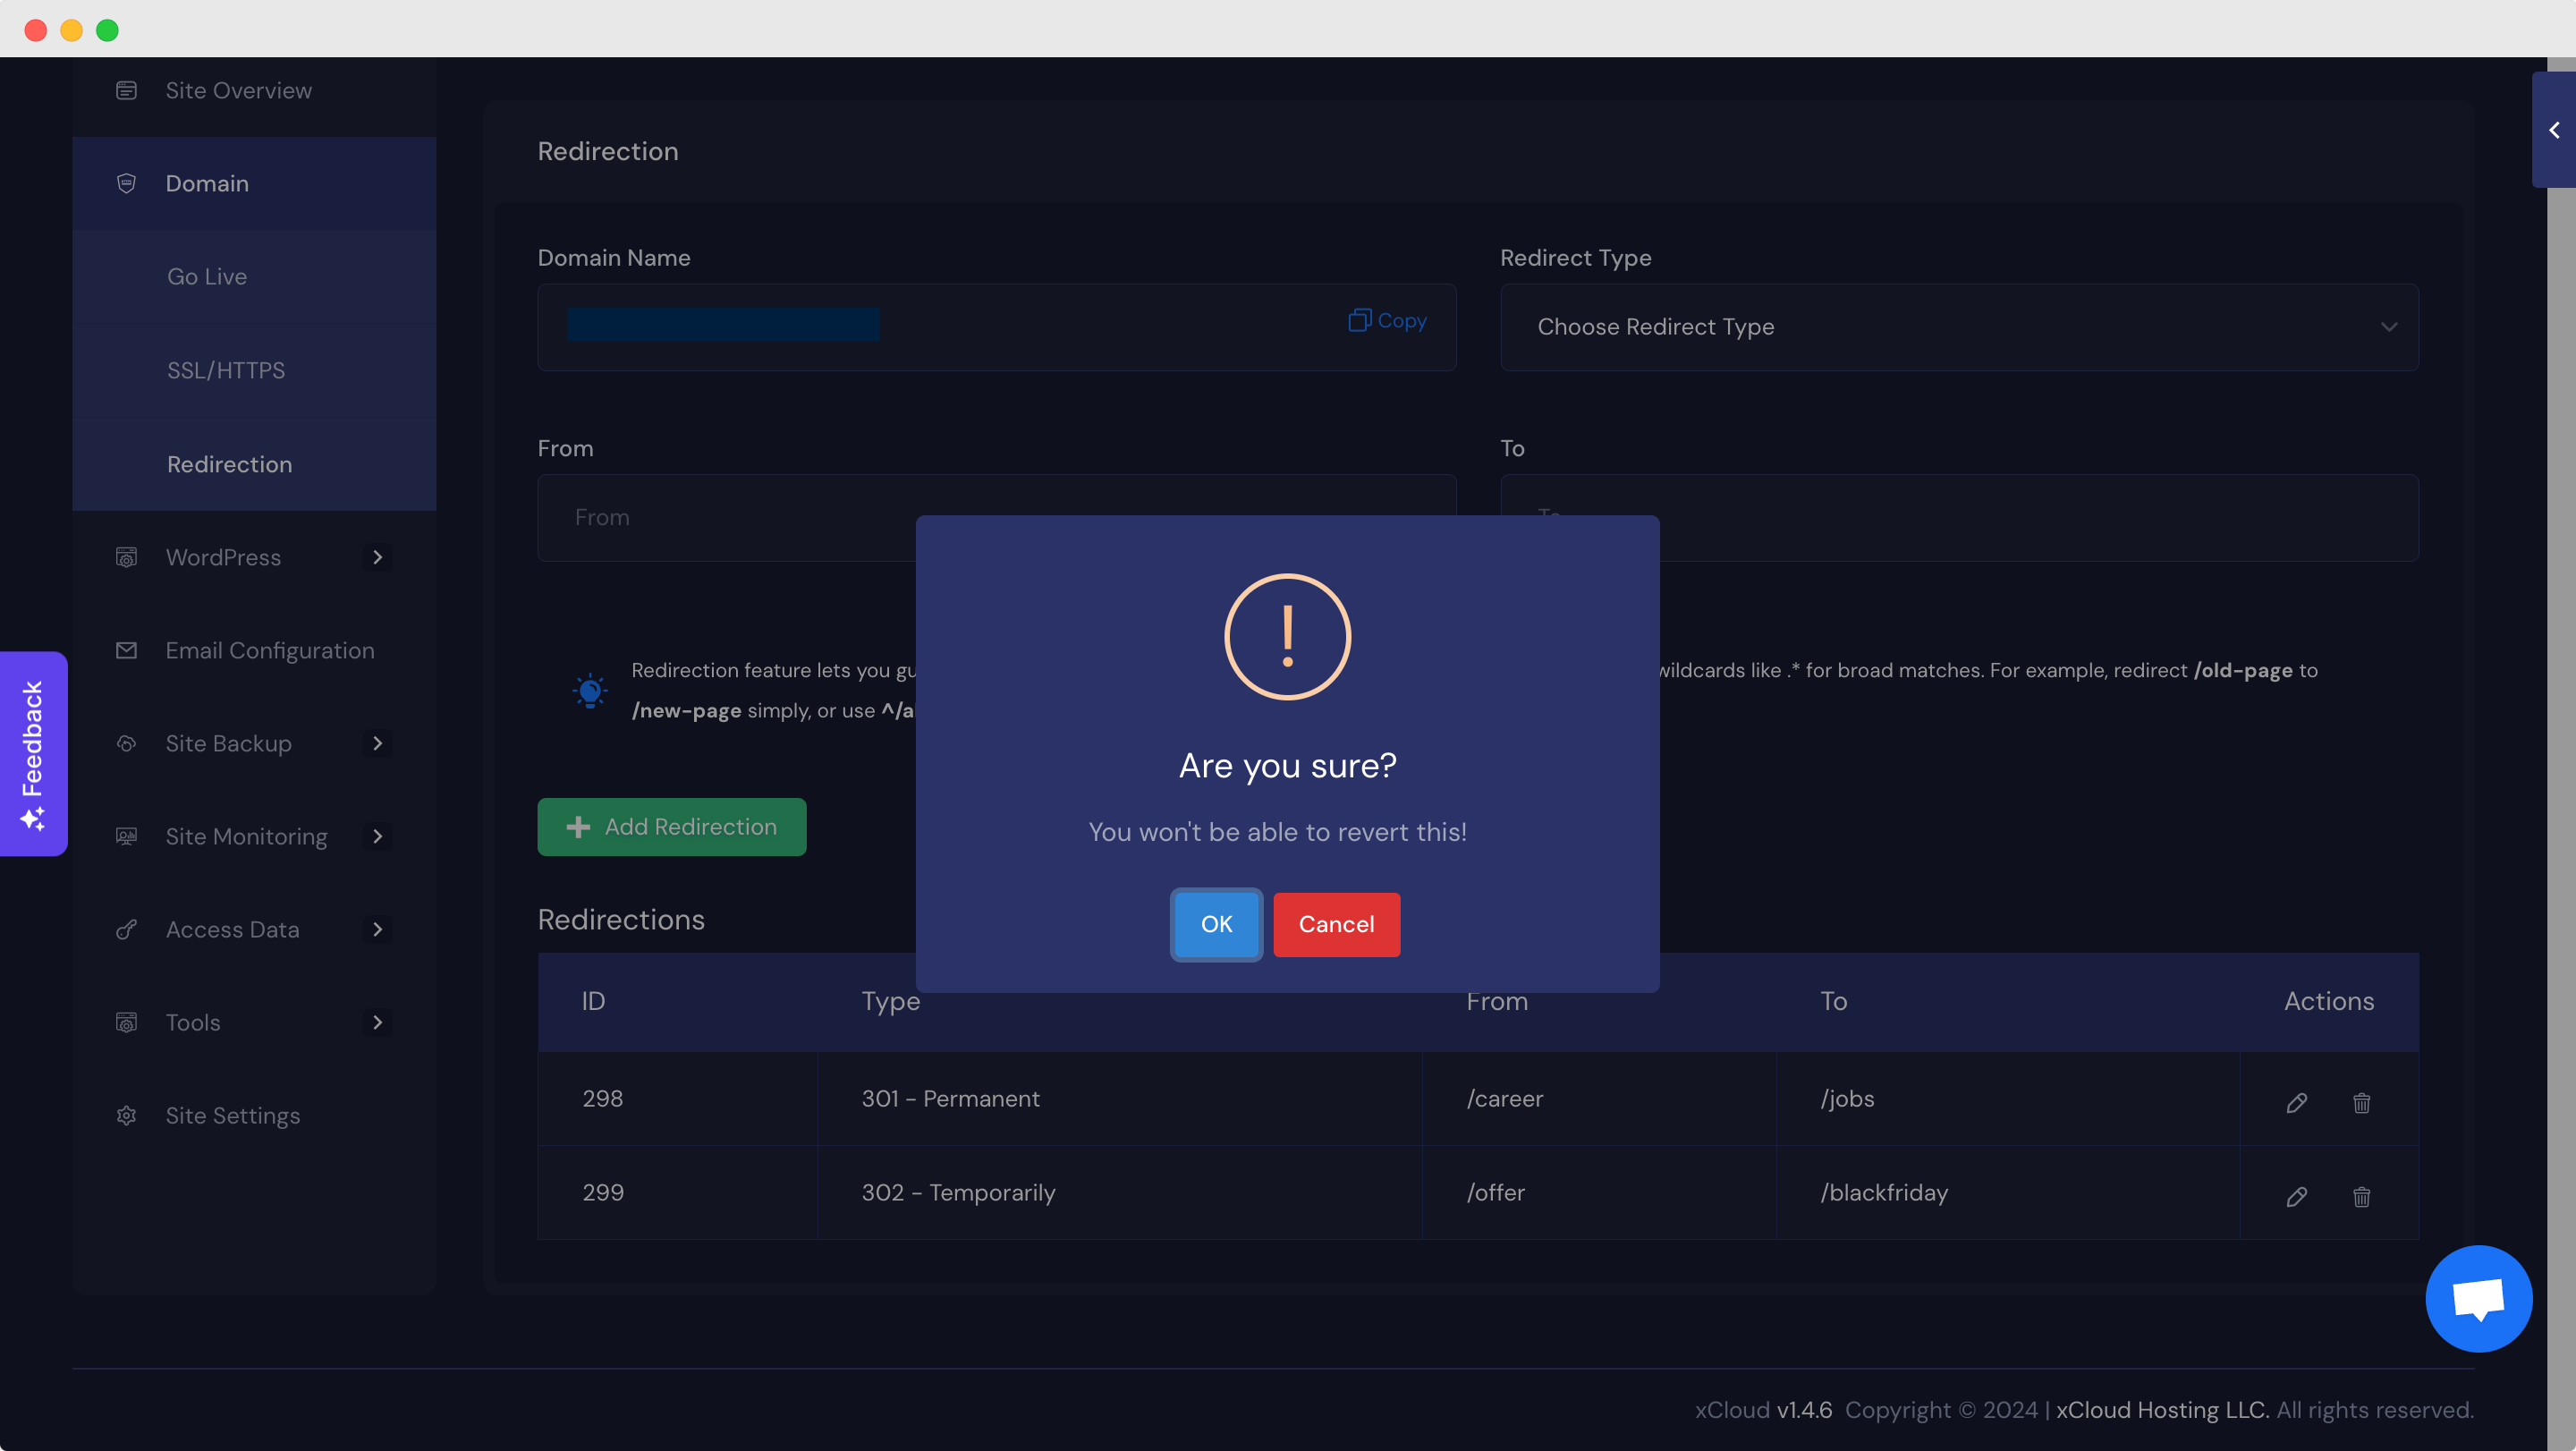Delete redirection 299 via trash icon
Image resolution: width=2576 pixels, height=1451 pixels.
click(x=2361, y=1196)
